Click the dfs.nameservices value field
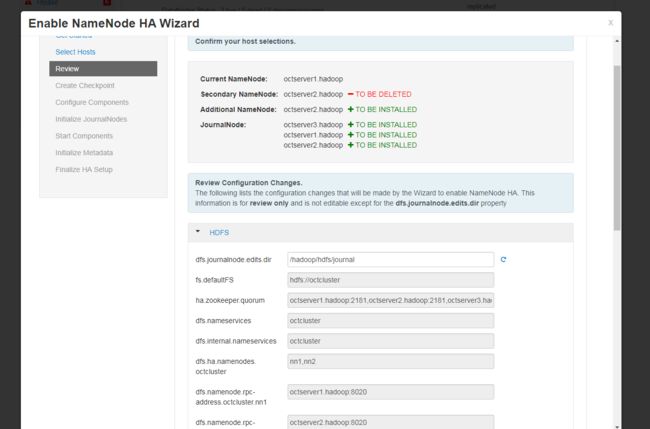This screenshot has width=650, height=429. pyautogui.click(x=390, y=320)
